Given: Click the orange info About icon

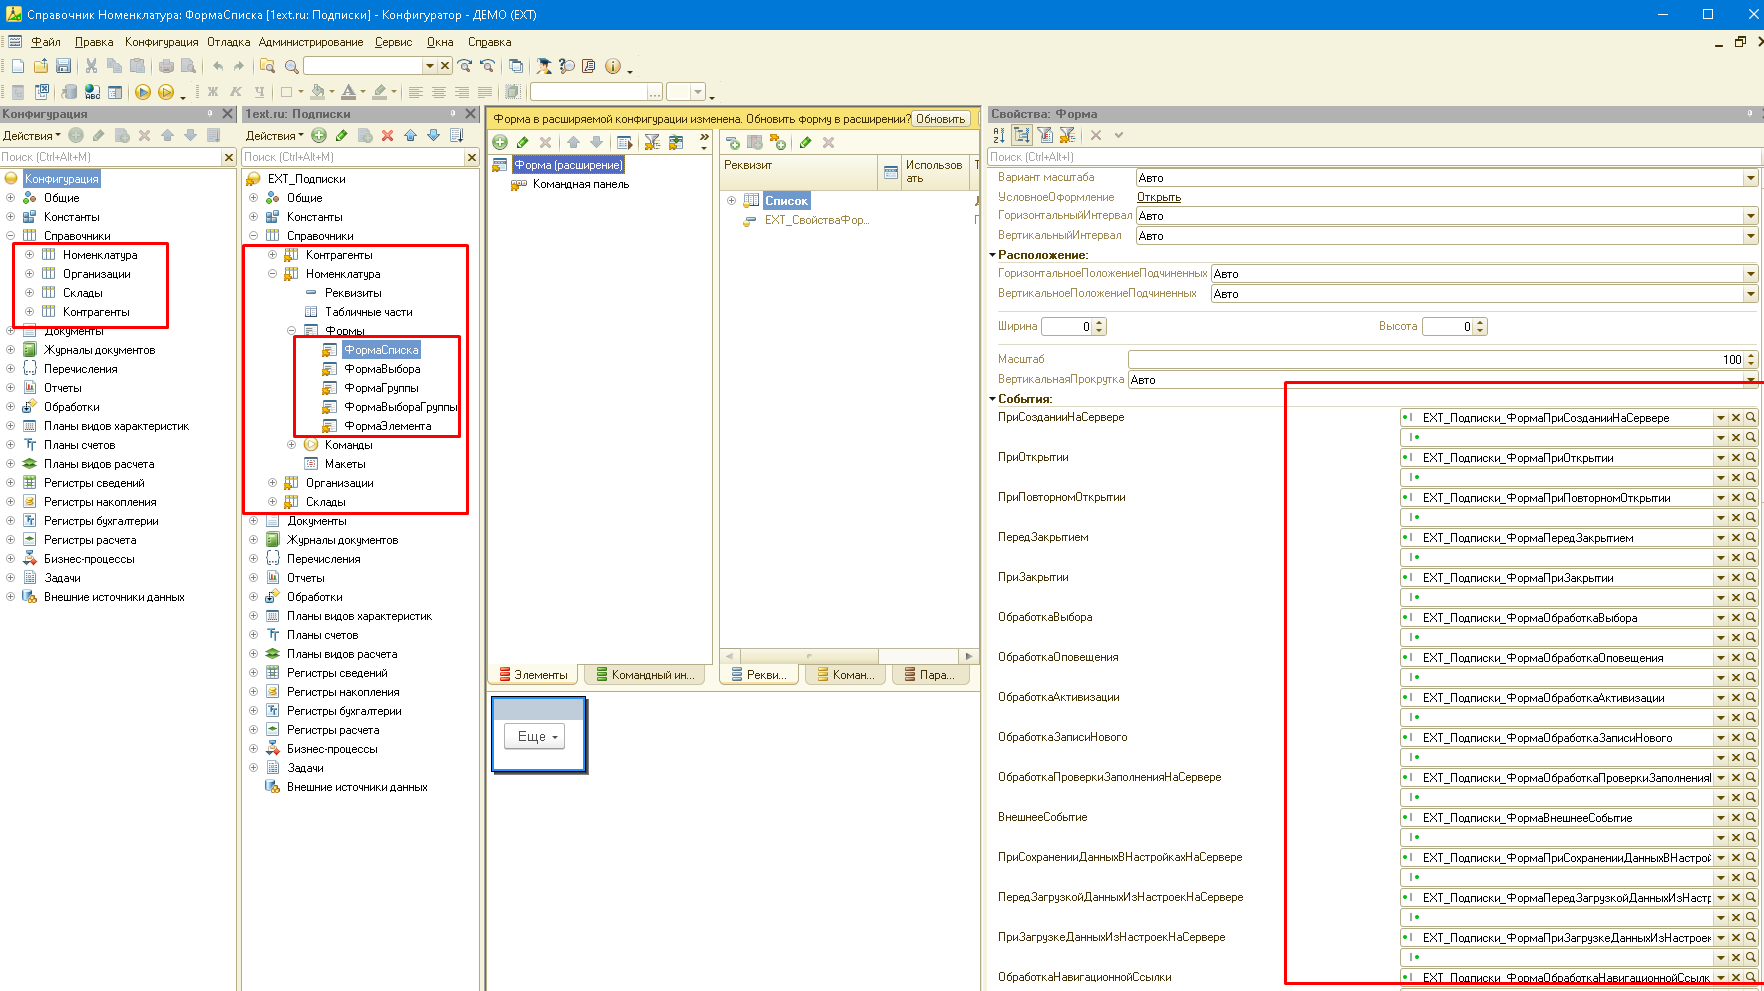Looking at the screenshot, I should (612, 66).
